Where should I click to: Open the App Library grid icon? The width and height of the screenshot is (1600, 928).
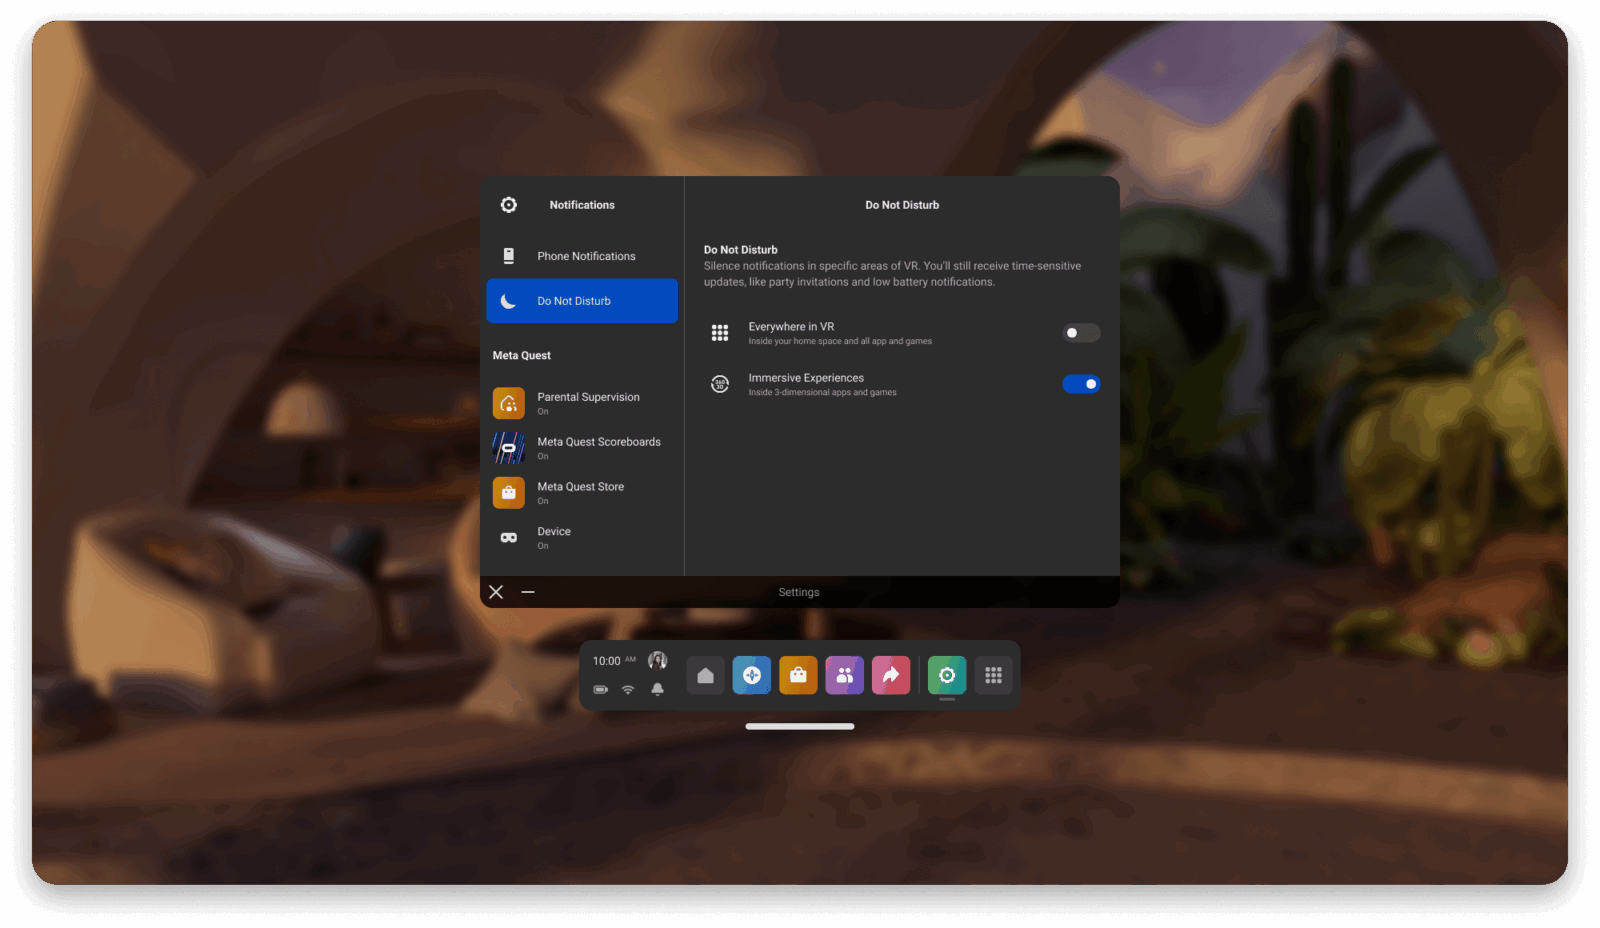[993, 676]
